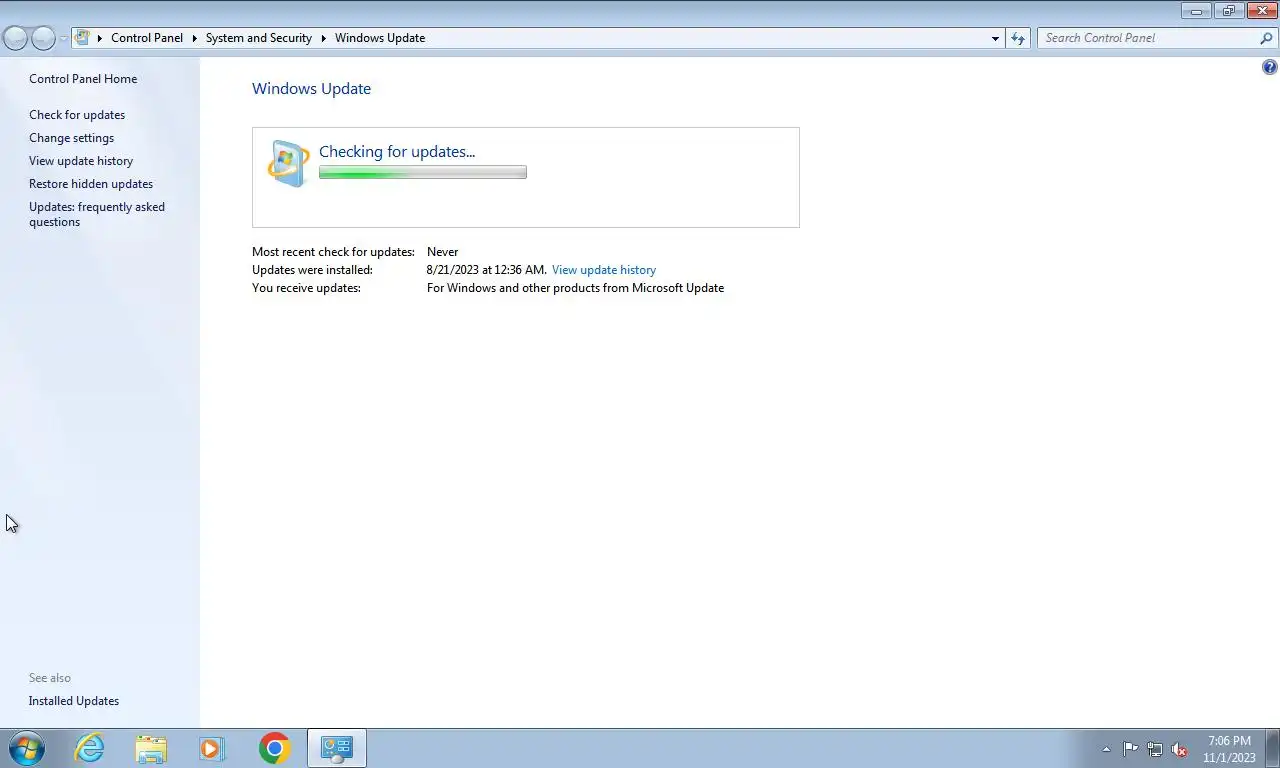The width and height of the screenshot is (1280, 768).
Task: Expand the arrow after System and Security
Action: (x=324, y=38)
